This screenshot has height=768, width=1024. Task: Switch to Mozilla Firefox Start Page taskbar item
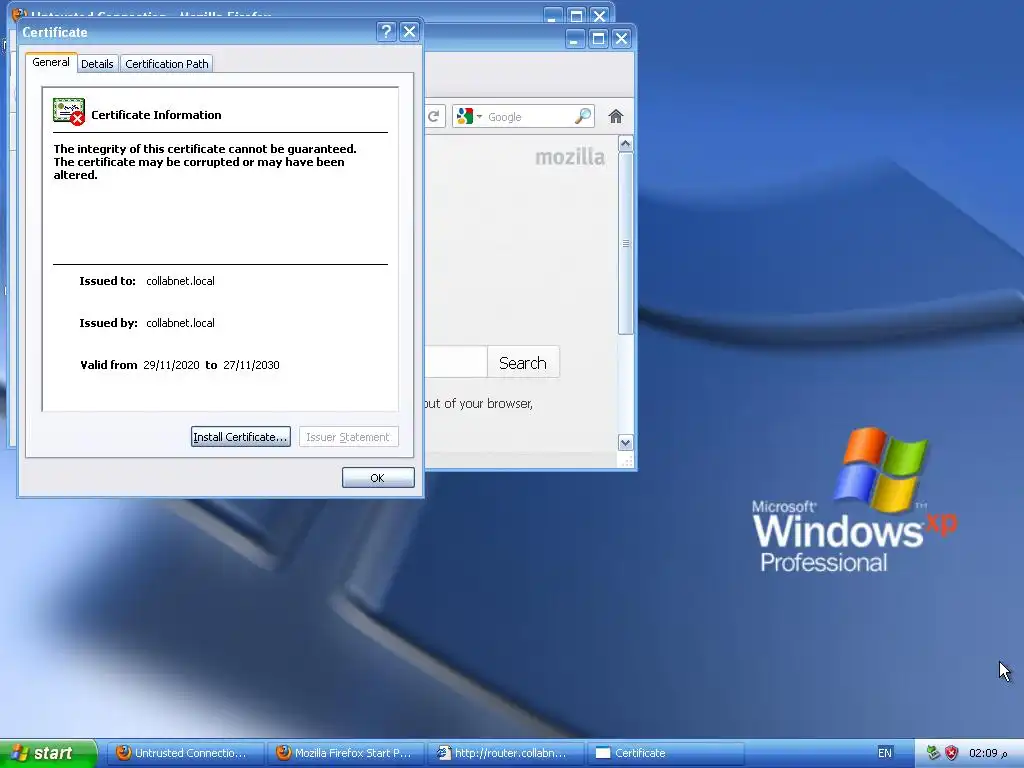coord(346,753)
